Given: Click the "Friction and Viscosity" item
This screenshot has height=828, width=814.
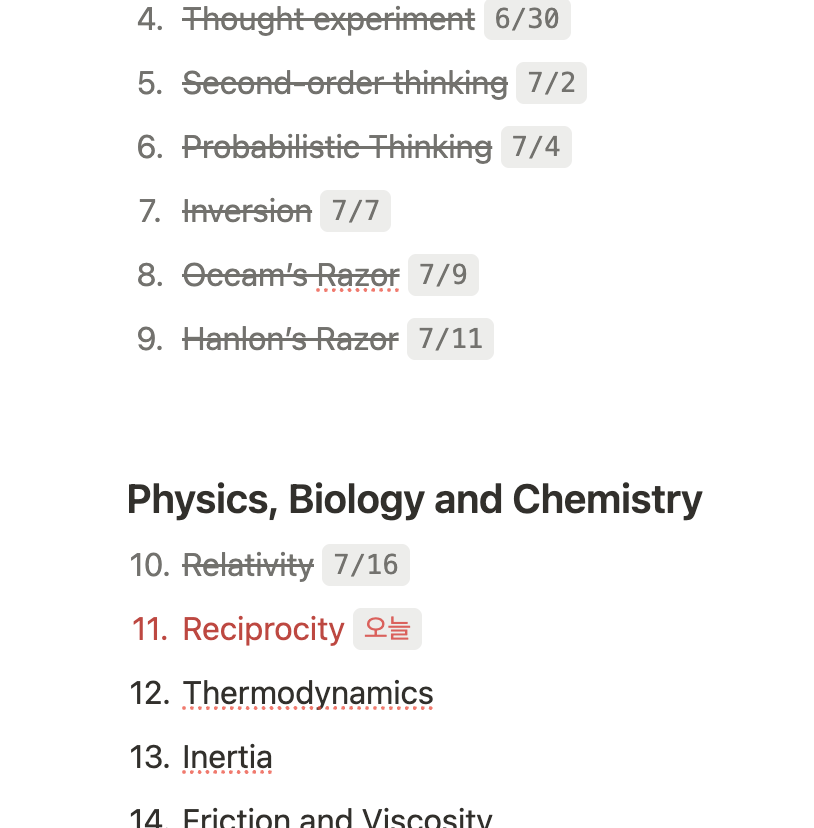Looking at the screenshot, I should (x=337, y=818).
